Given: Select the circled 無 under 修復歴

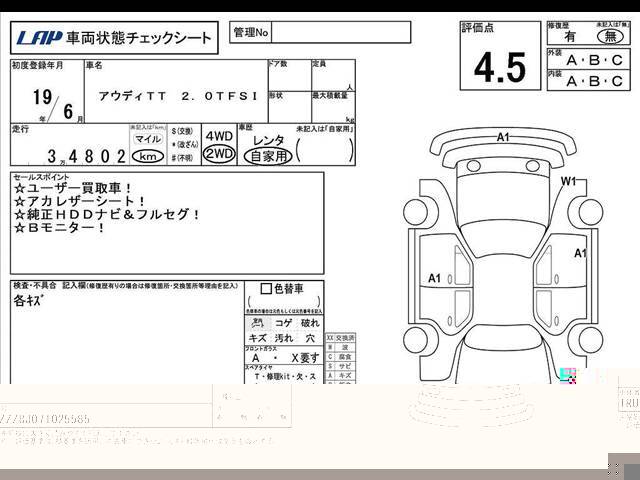Looking at the screenshot, I should 611,36.
